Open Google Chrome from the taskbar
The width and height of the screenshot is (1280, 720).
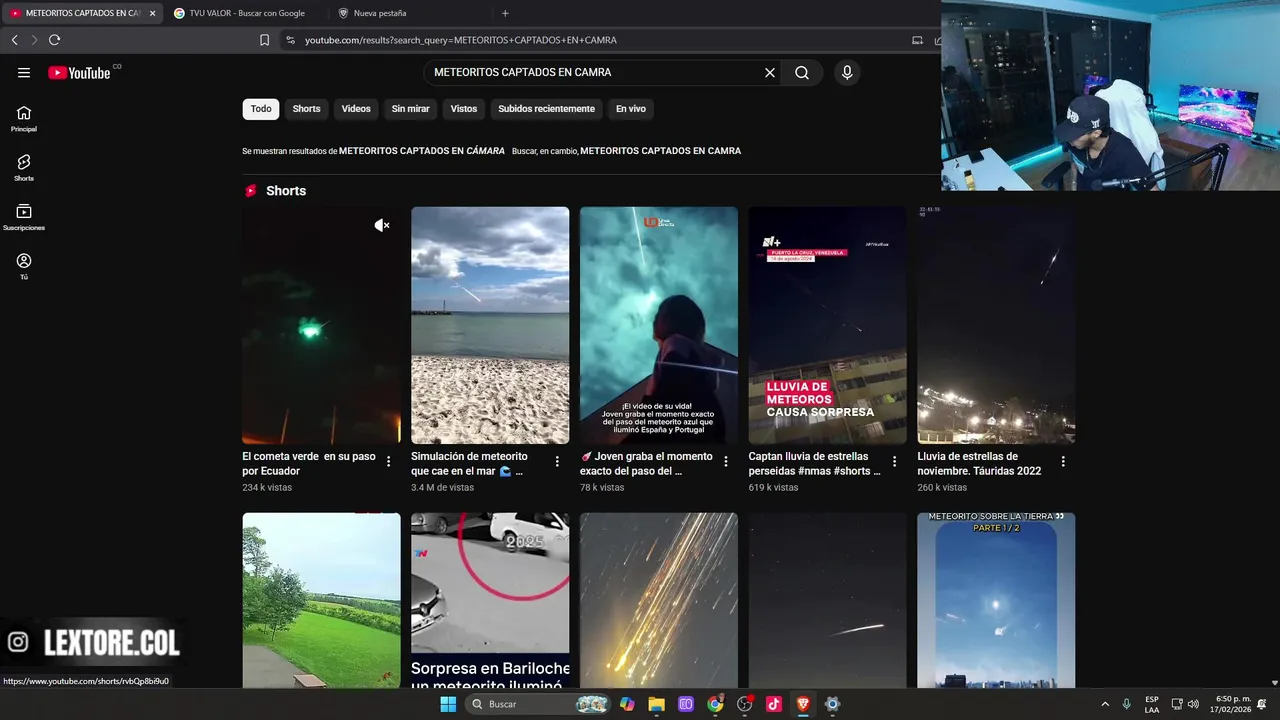(x=715, y=704)
